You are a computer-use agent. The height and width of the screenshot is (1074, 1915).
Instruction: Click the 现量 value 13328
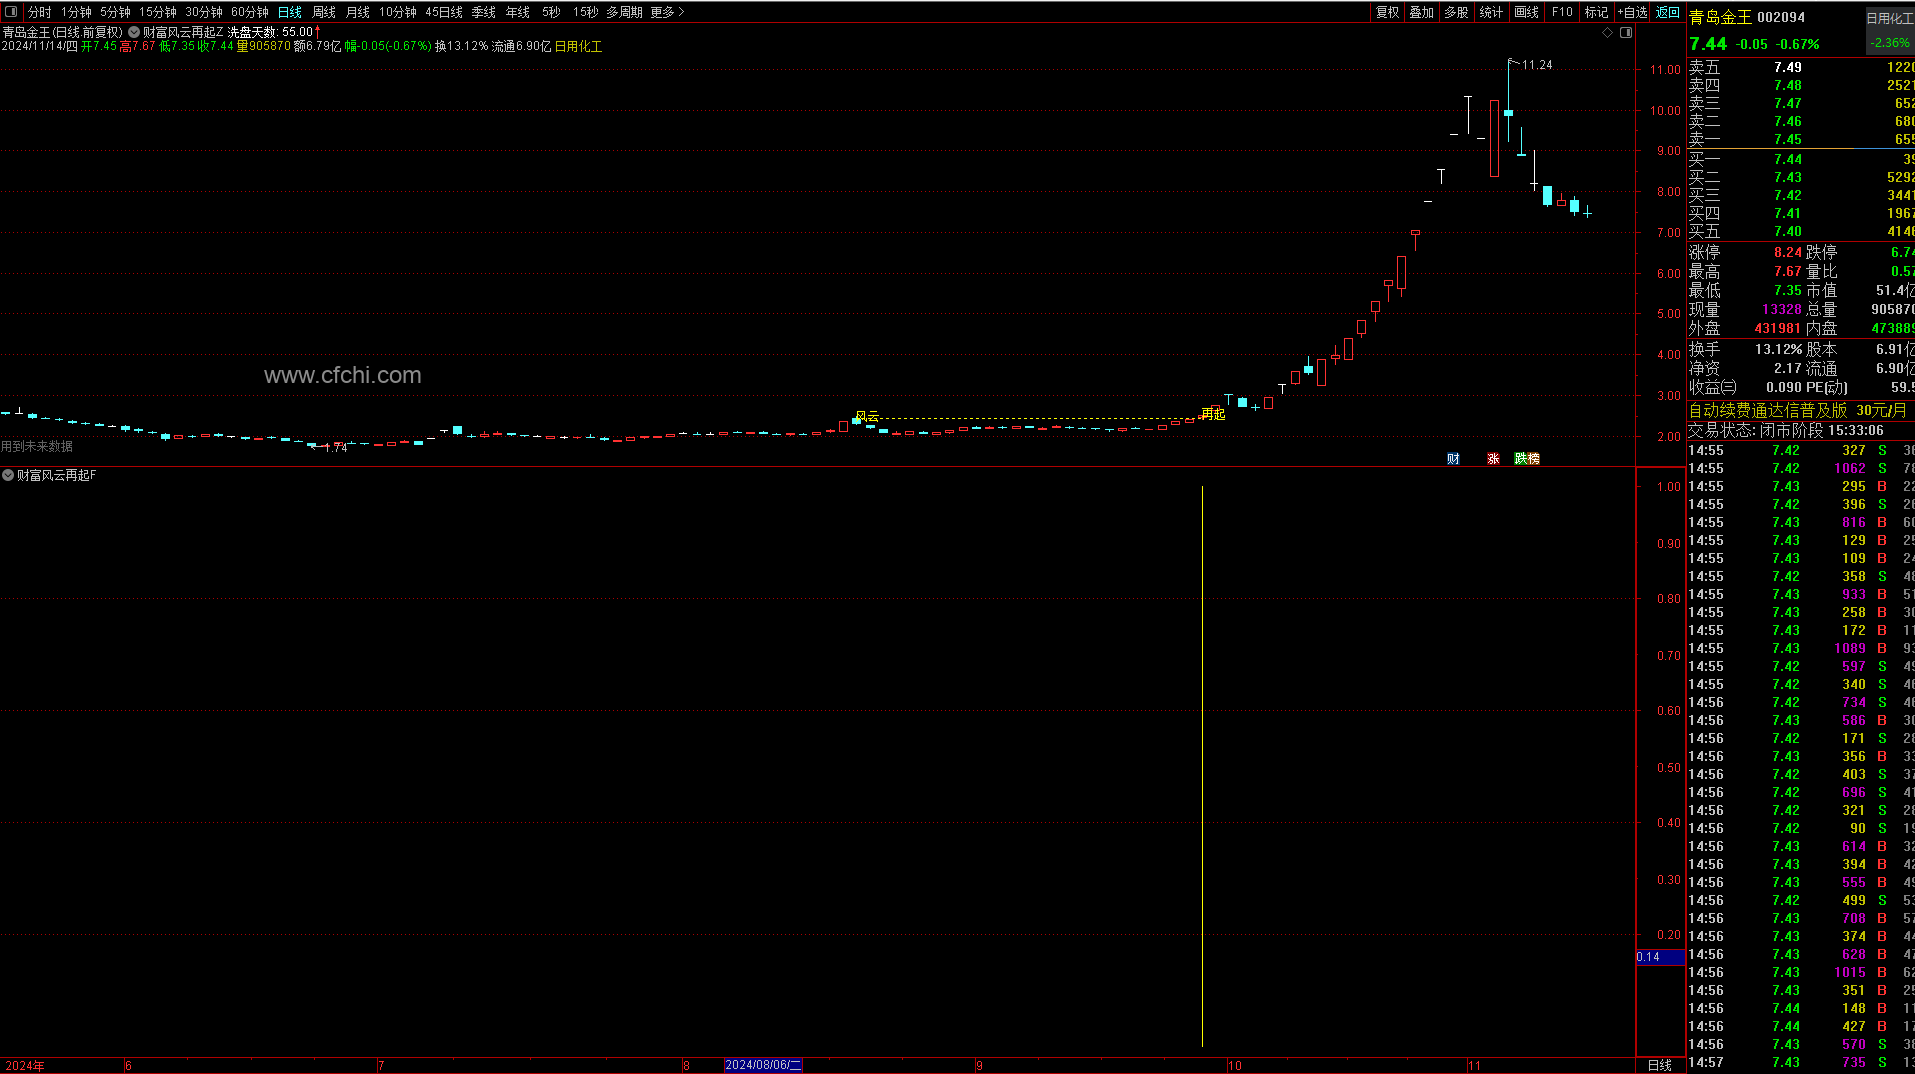1782,309
